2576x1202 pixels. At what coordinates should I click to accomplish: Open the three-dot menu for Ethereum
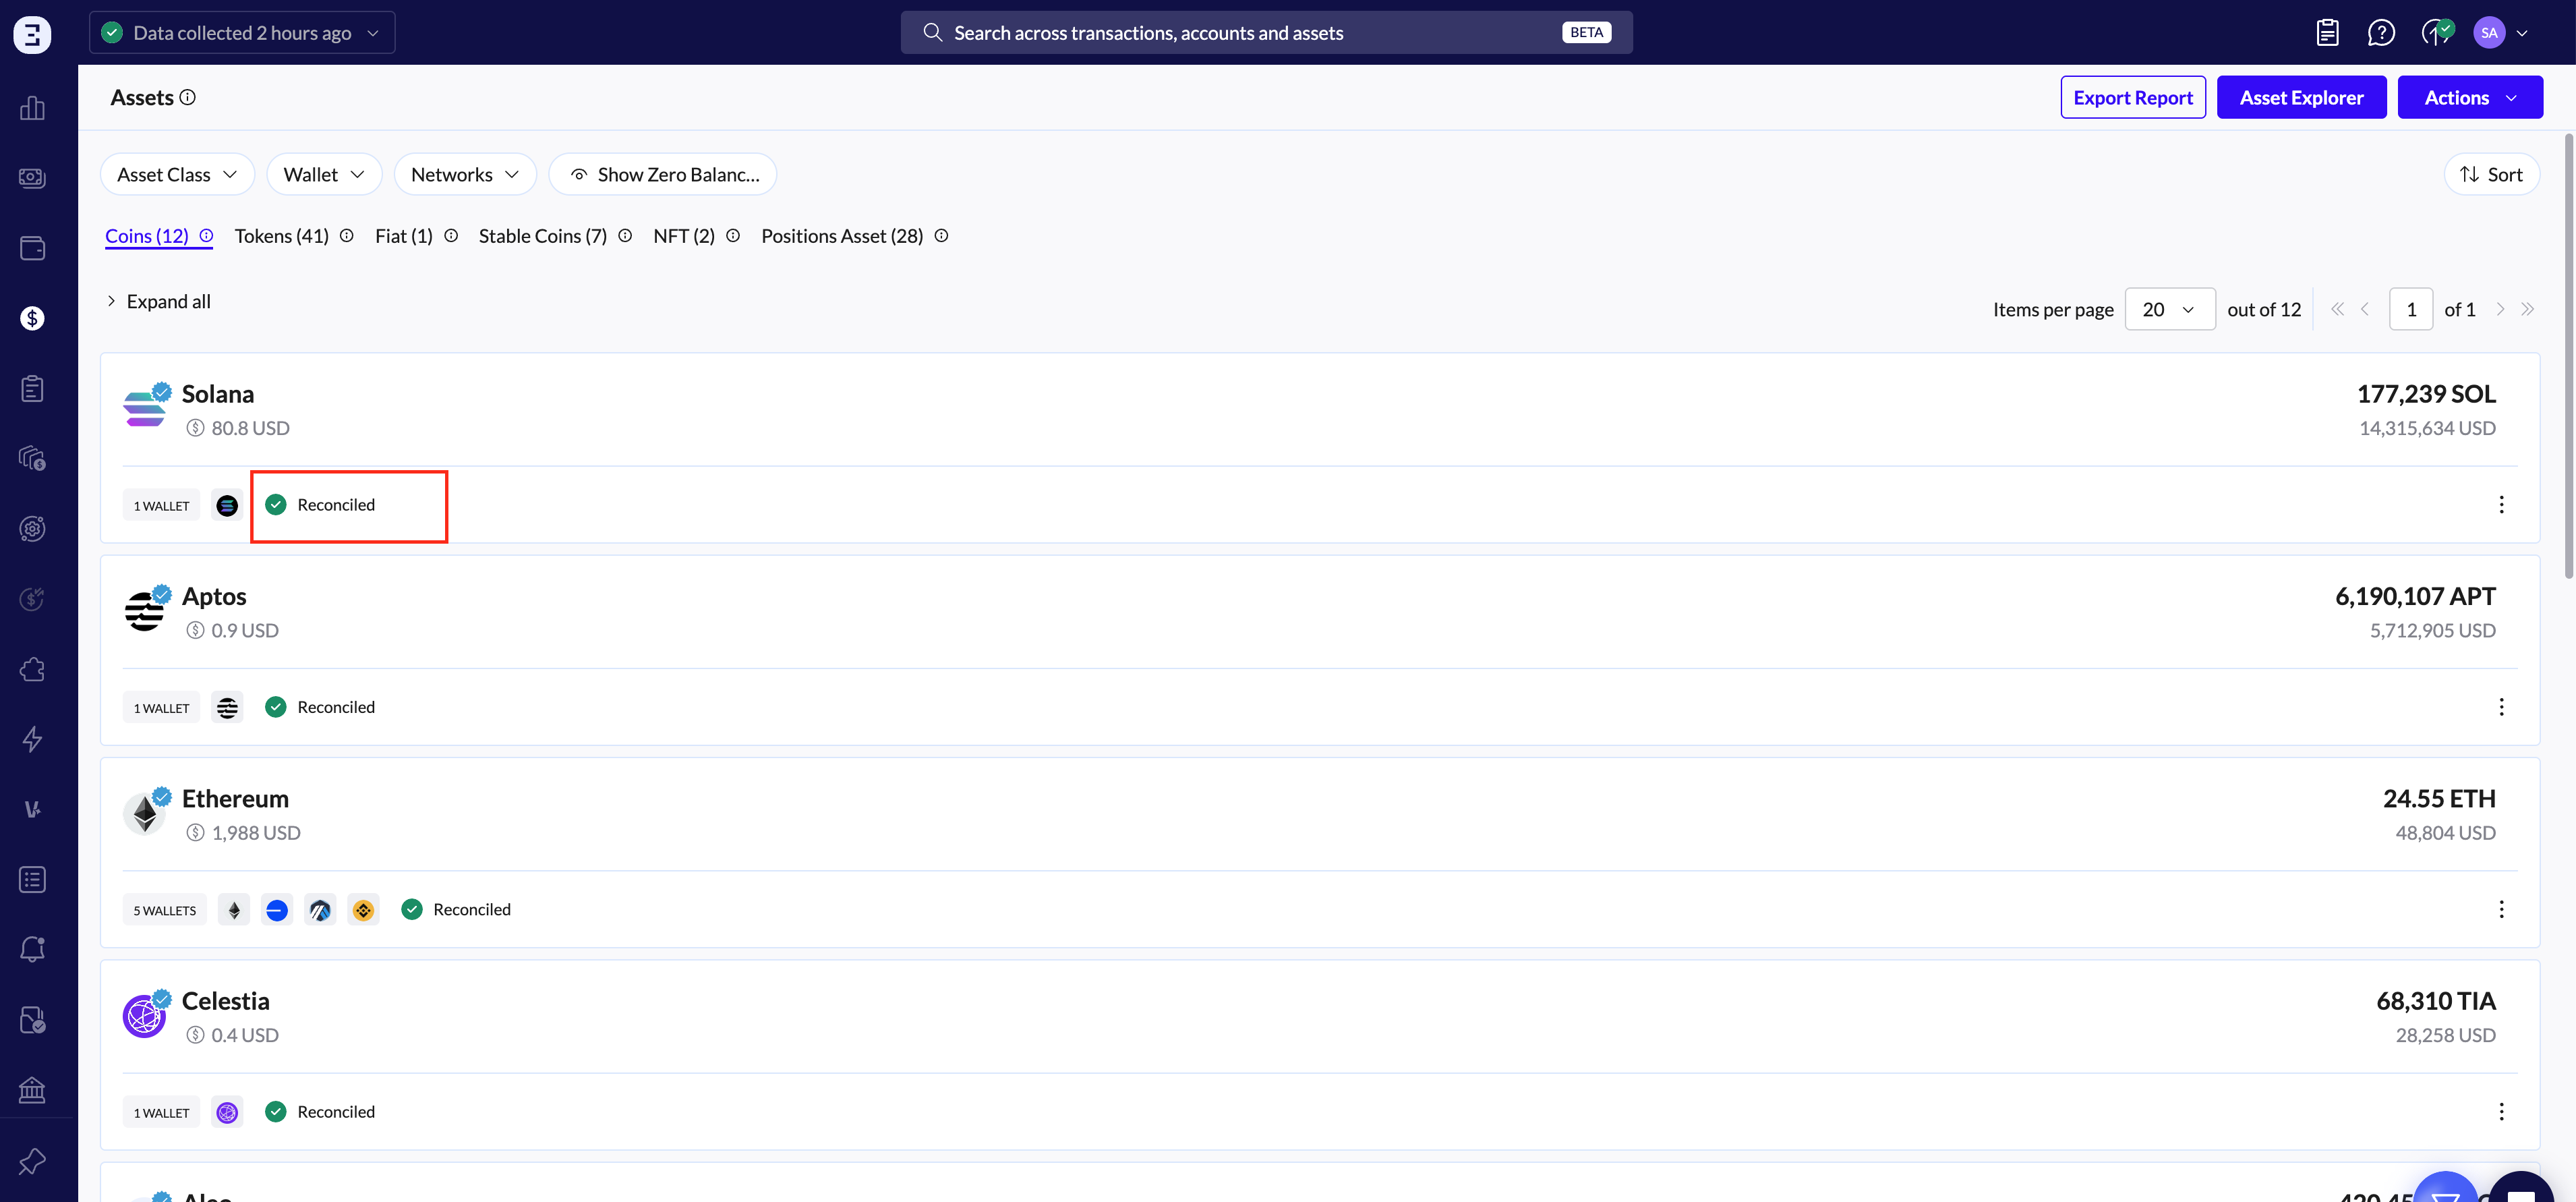[2501, 909]
